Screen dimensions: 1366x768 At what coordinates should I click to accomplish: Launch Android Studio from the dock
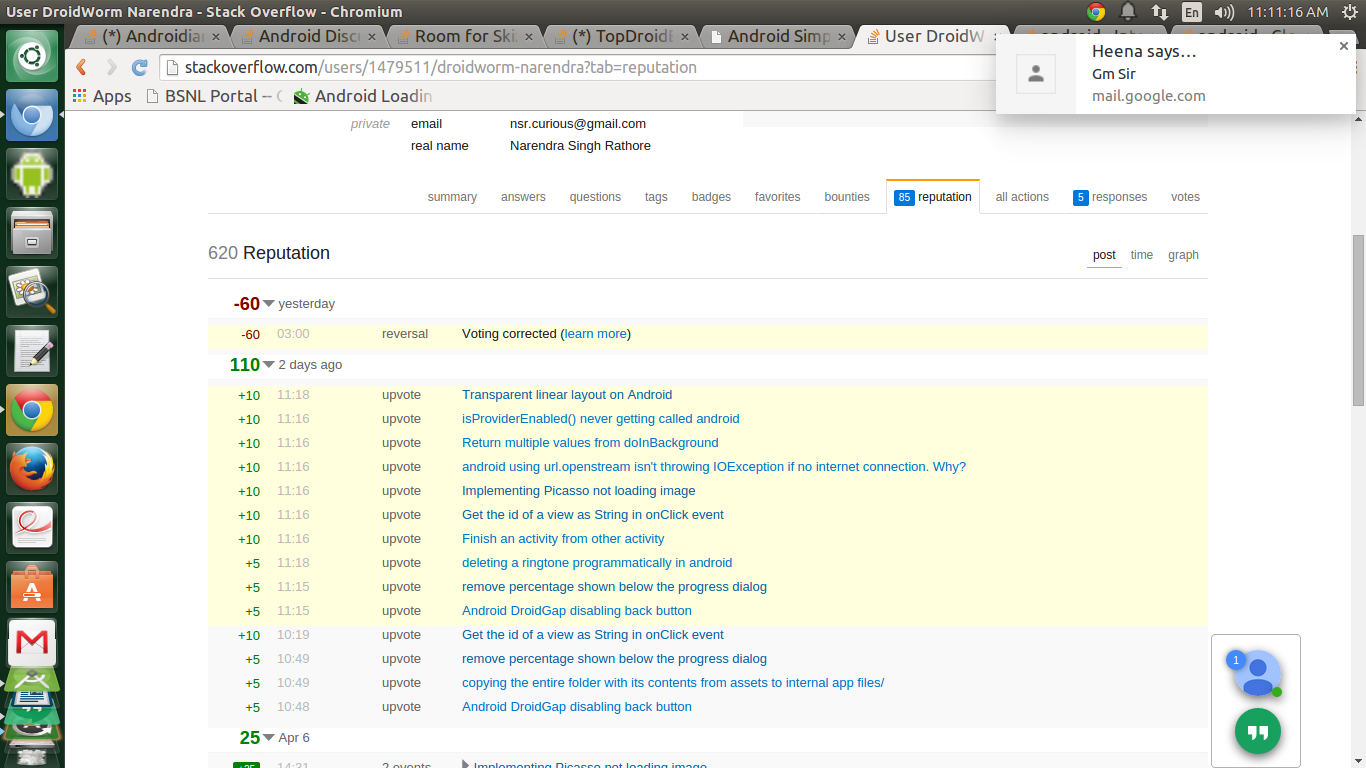click(x=32, y=174)
